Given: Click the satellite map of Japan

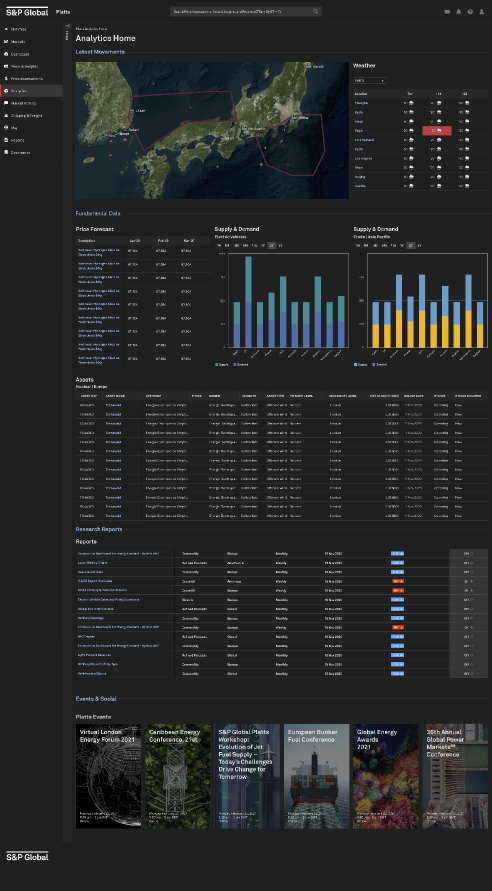Looking at the screenshot, I should [x=212, y=130].
